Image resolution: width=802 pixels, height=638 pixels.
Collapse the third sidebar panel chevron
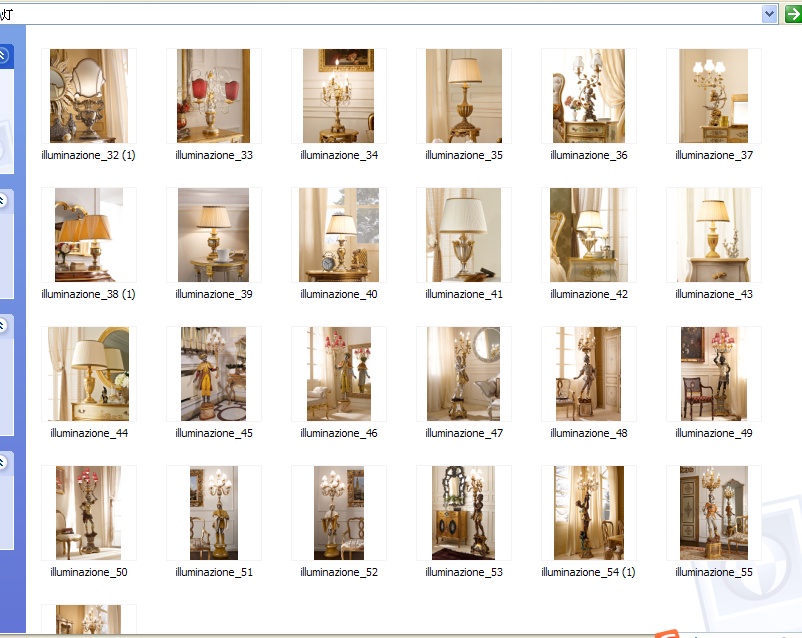pyautogui.click(x=3, y=326)
